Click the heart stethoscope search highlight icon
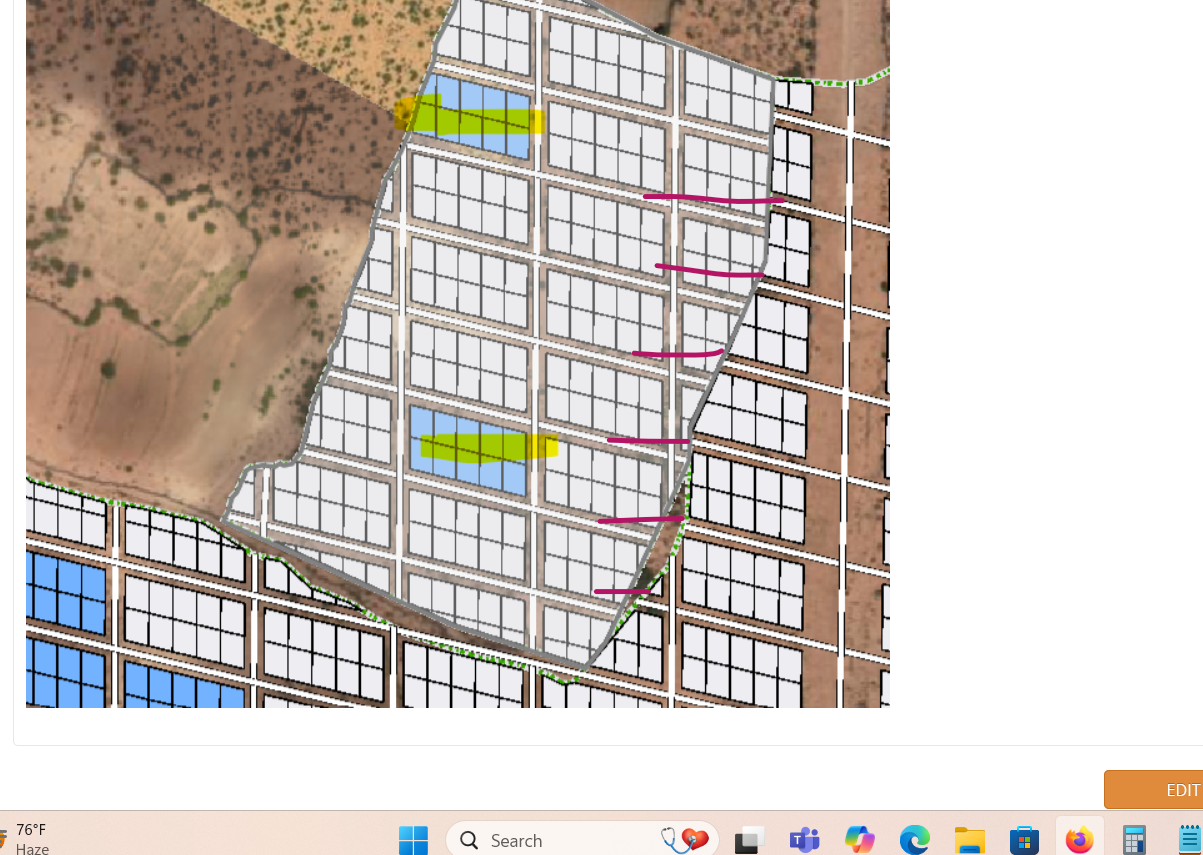This screenshot has width=1203, height=855. pos(685,840)
